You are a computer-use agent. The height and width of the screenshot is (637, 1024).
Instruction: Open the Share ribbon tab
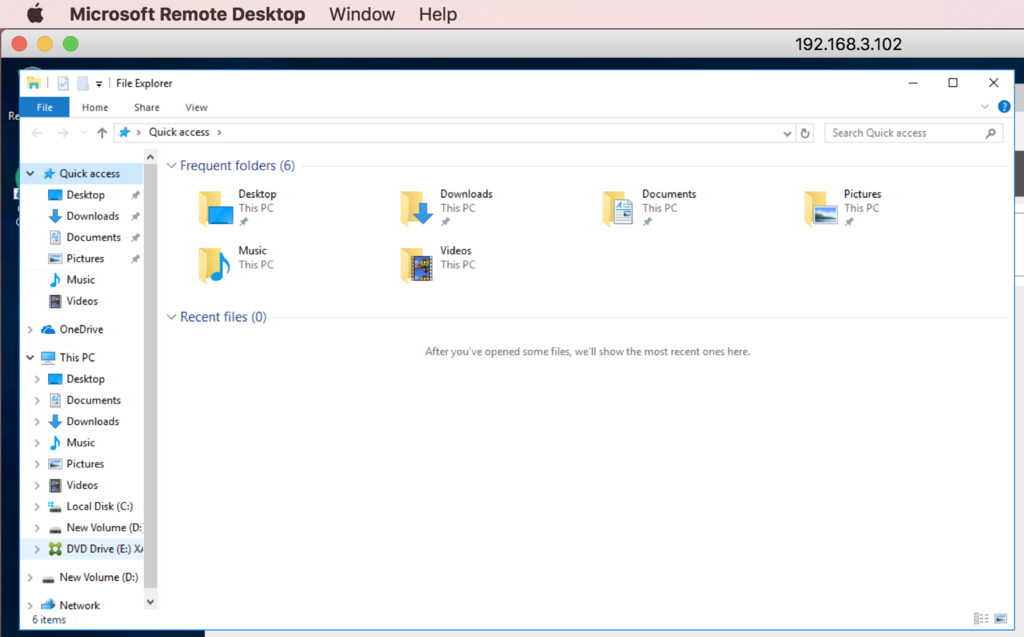point(146,107)
